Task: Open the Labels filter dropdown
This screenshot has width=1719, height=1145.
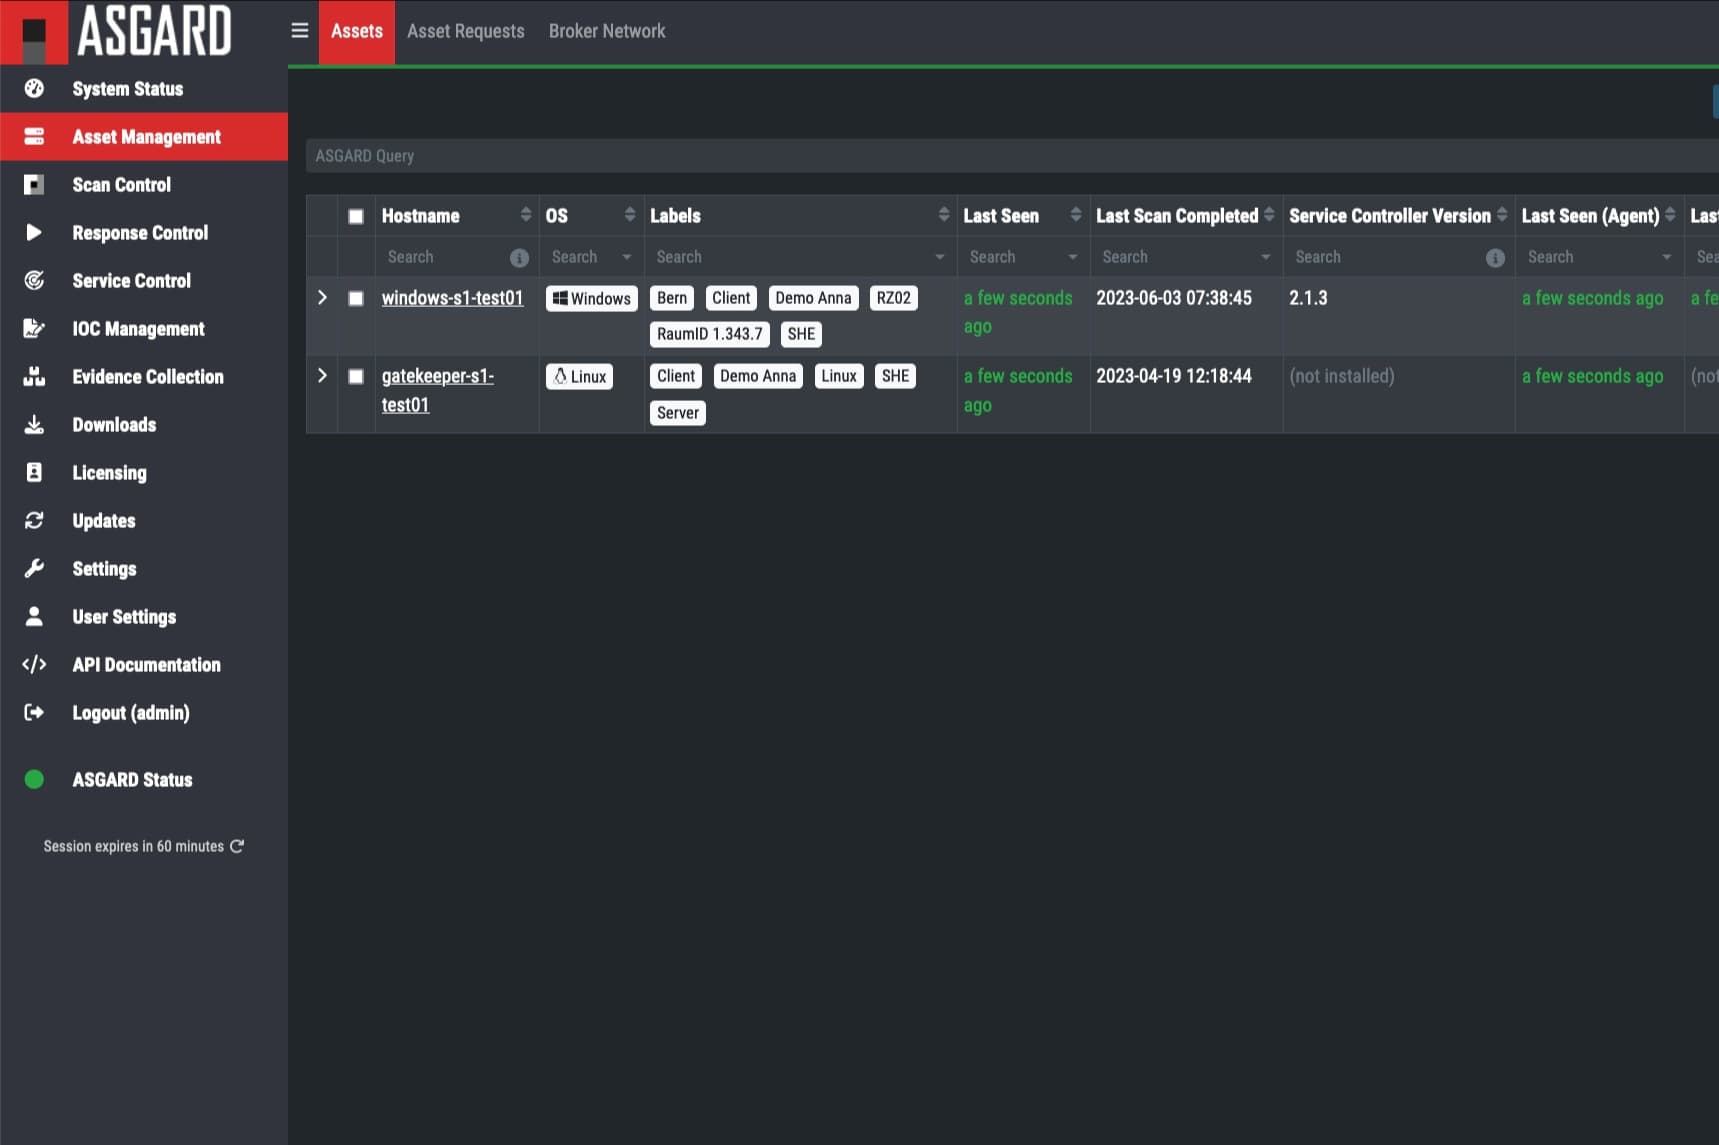Action: (939, 257)
